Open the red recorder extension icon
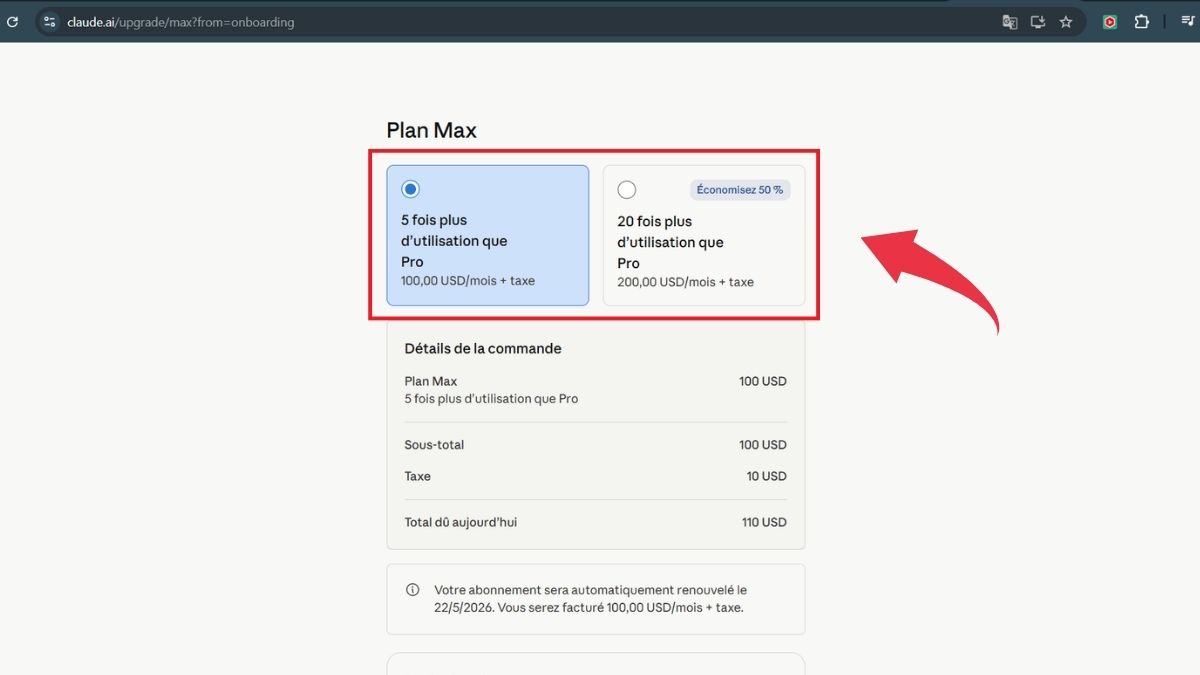 point(1110,22)
